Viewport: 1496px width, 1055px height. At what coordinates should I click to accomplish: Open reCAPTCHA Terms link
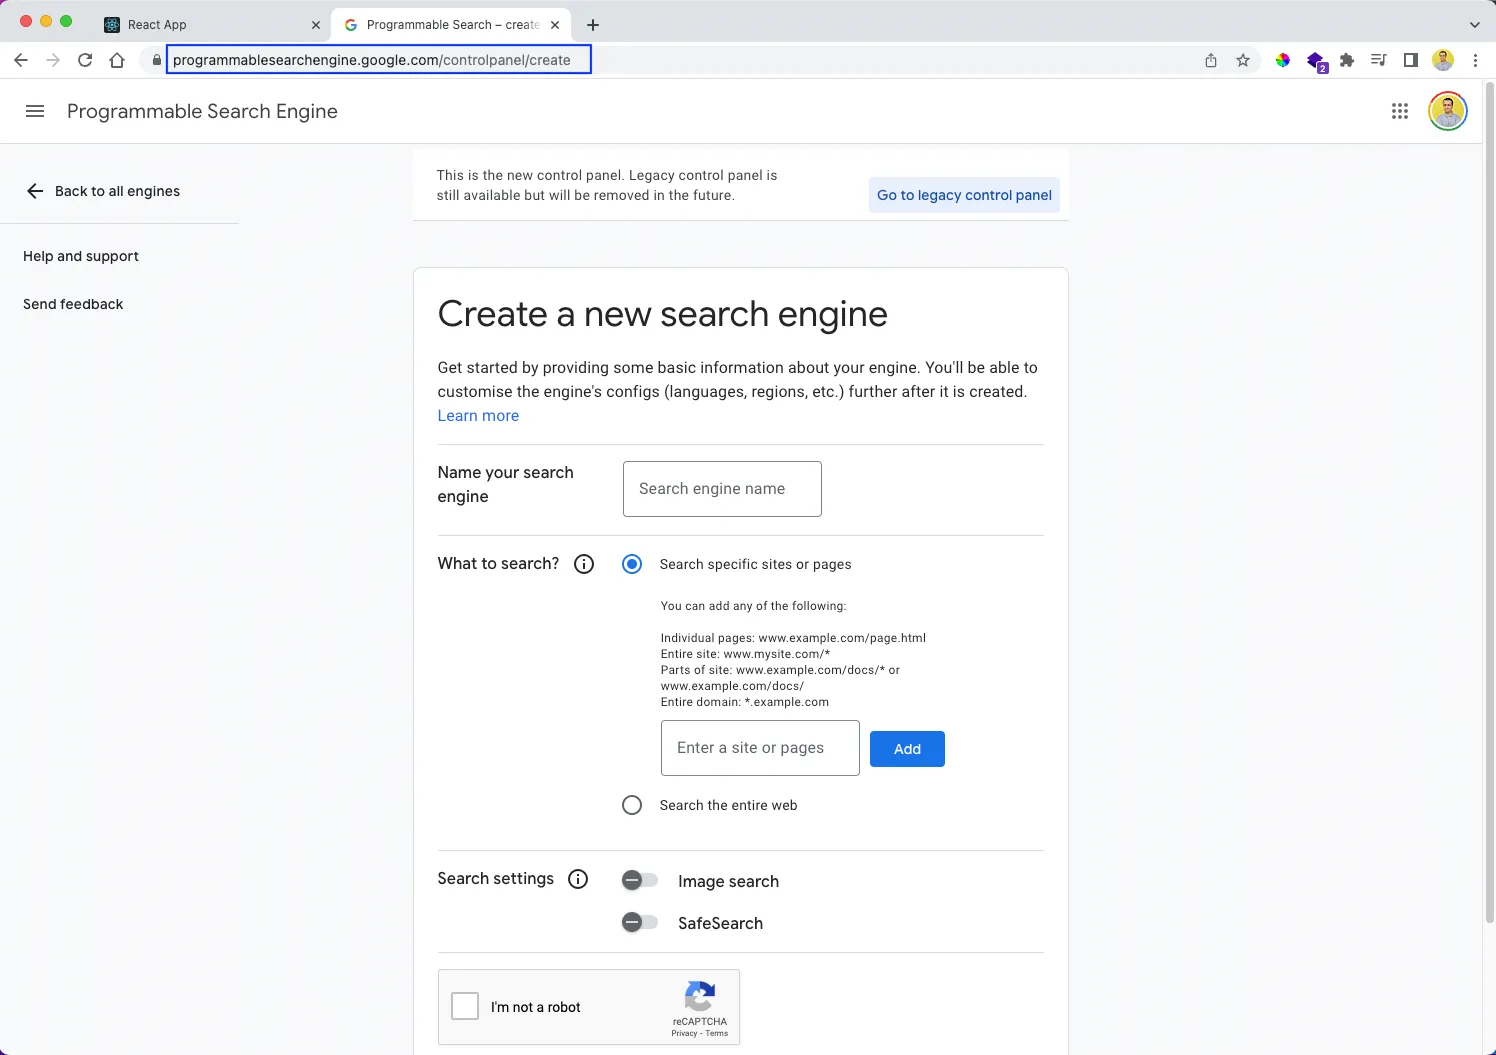click(x=717, y=1033)
